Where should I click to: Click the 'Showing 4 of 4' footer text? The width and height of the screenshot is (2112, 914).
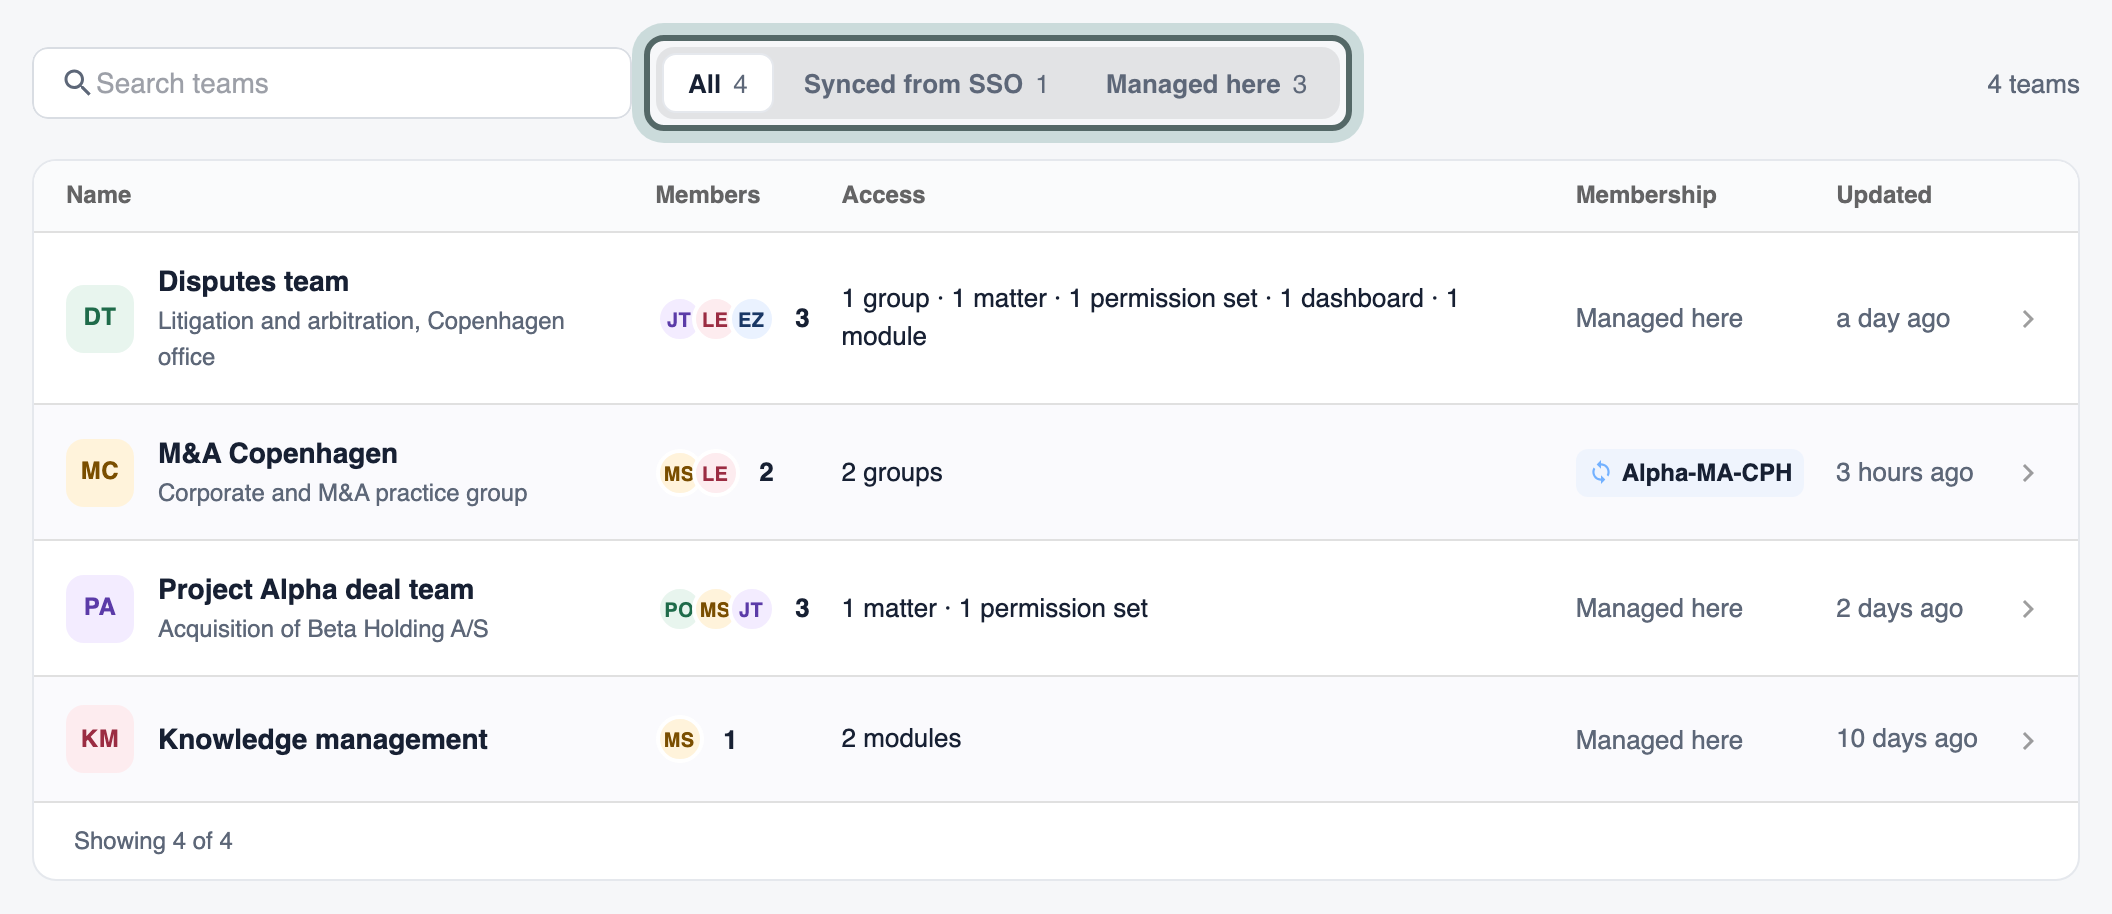[x=153, y=841]
